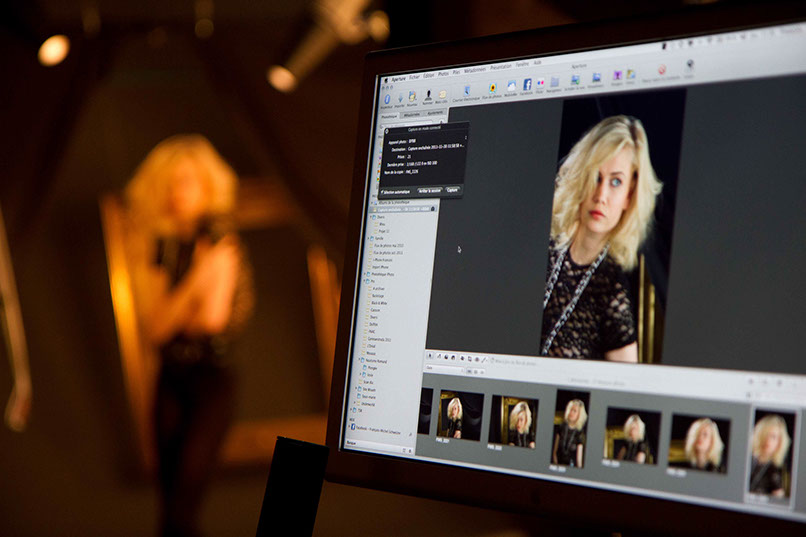Expand the Pro folder disclosure triangle

pyautogui.click(x=363, y=283)
